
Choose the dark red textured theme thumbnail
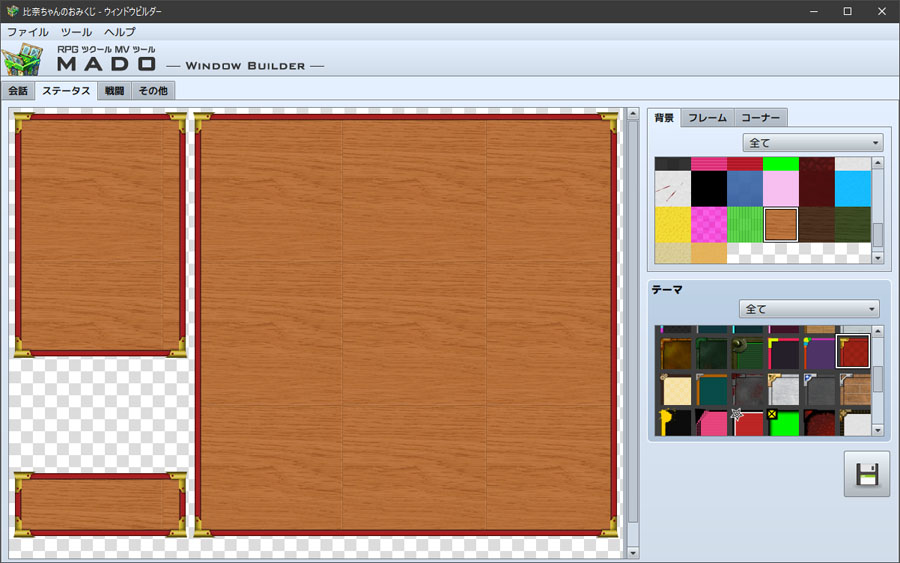819,422
